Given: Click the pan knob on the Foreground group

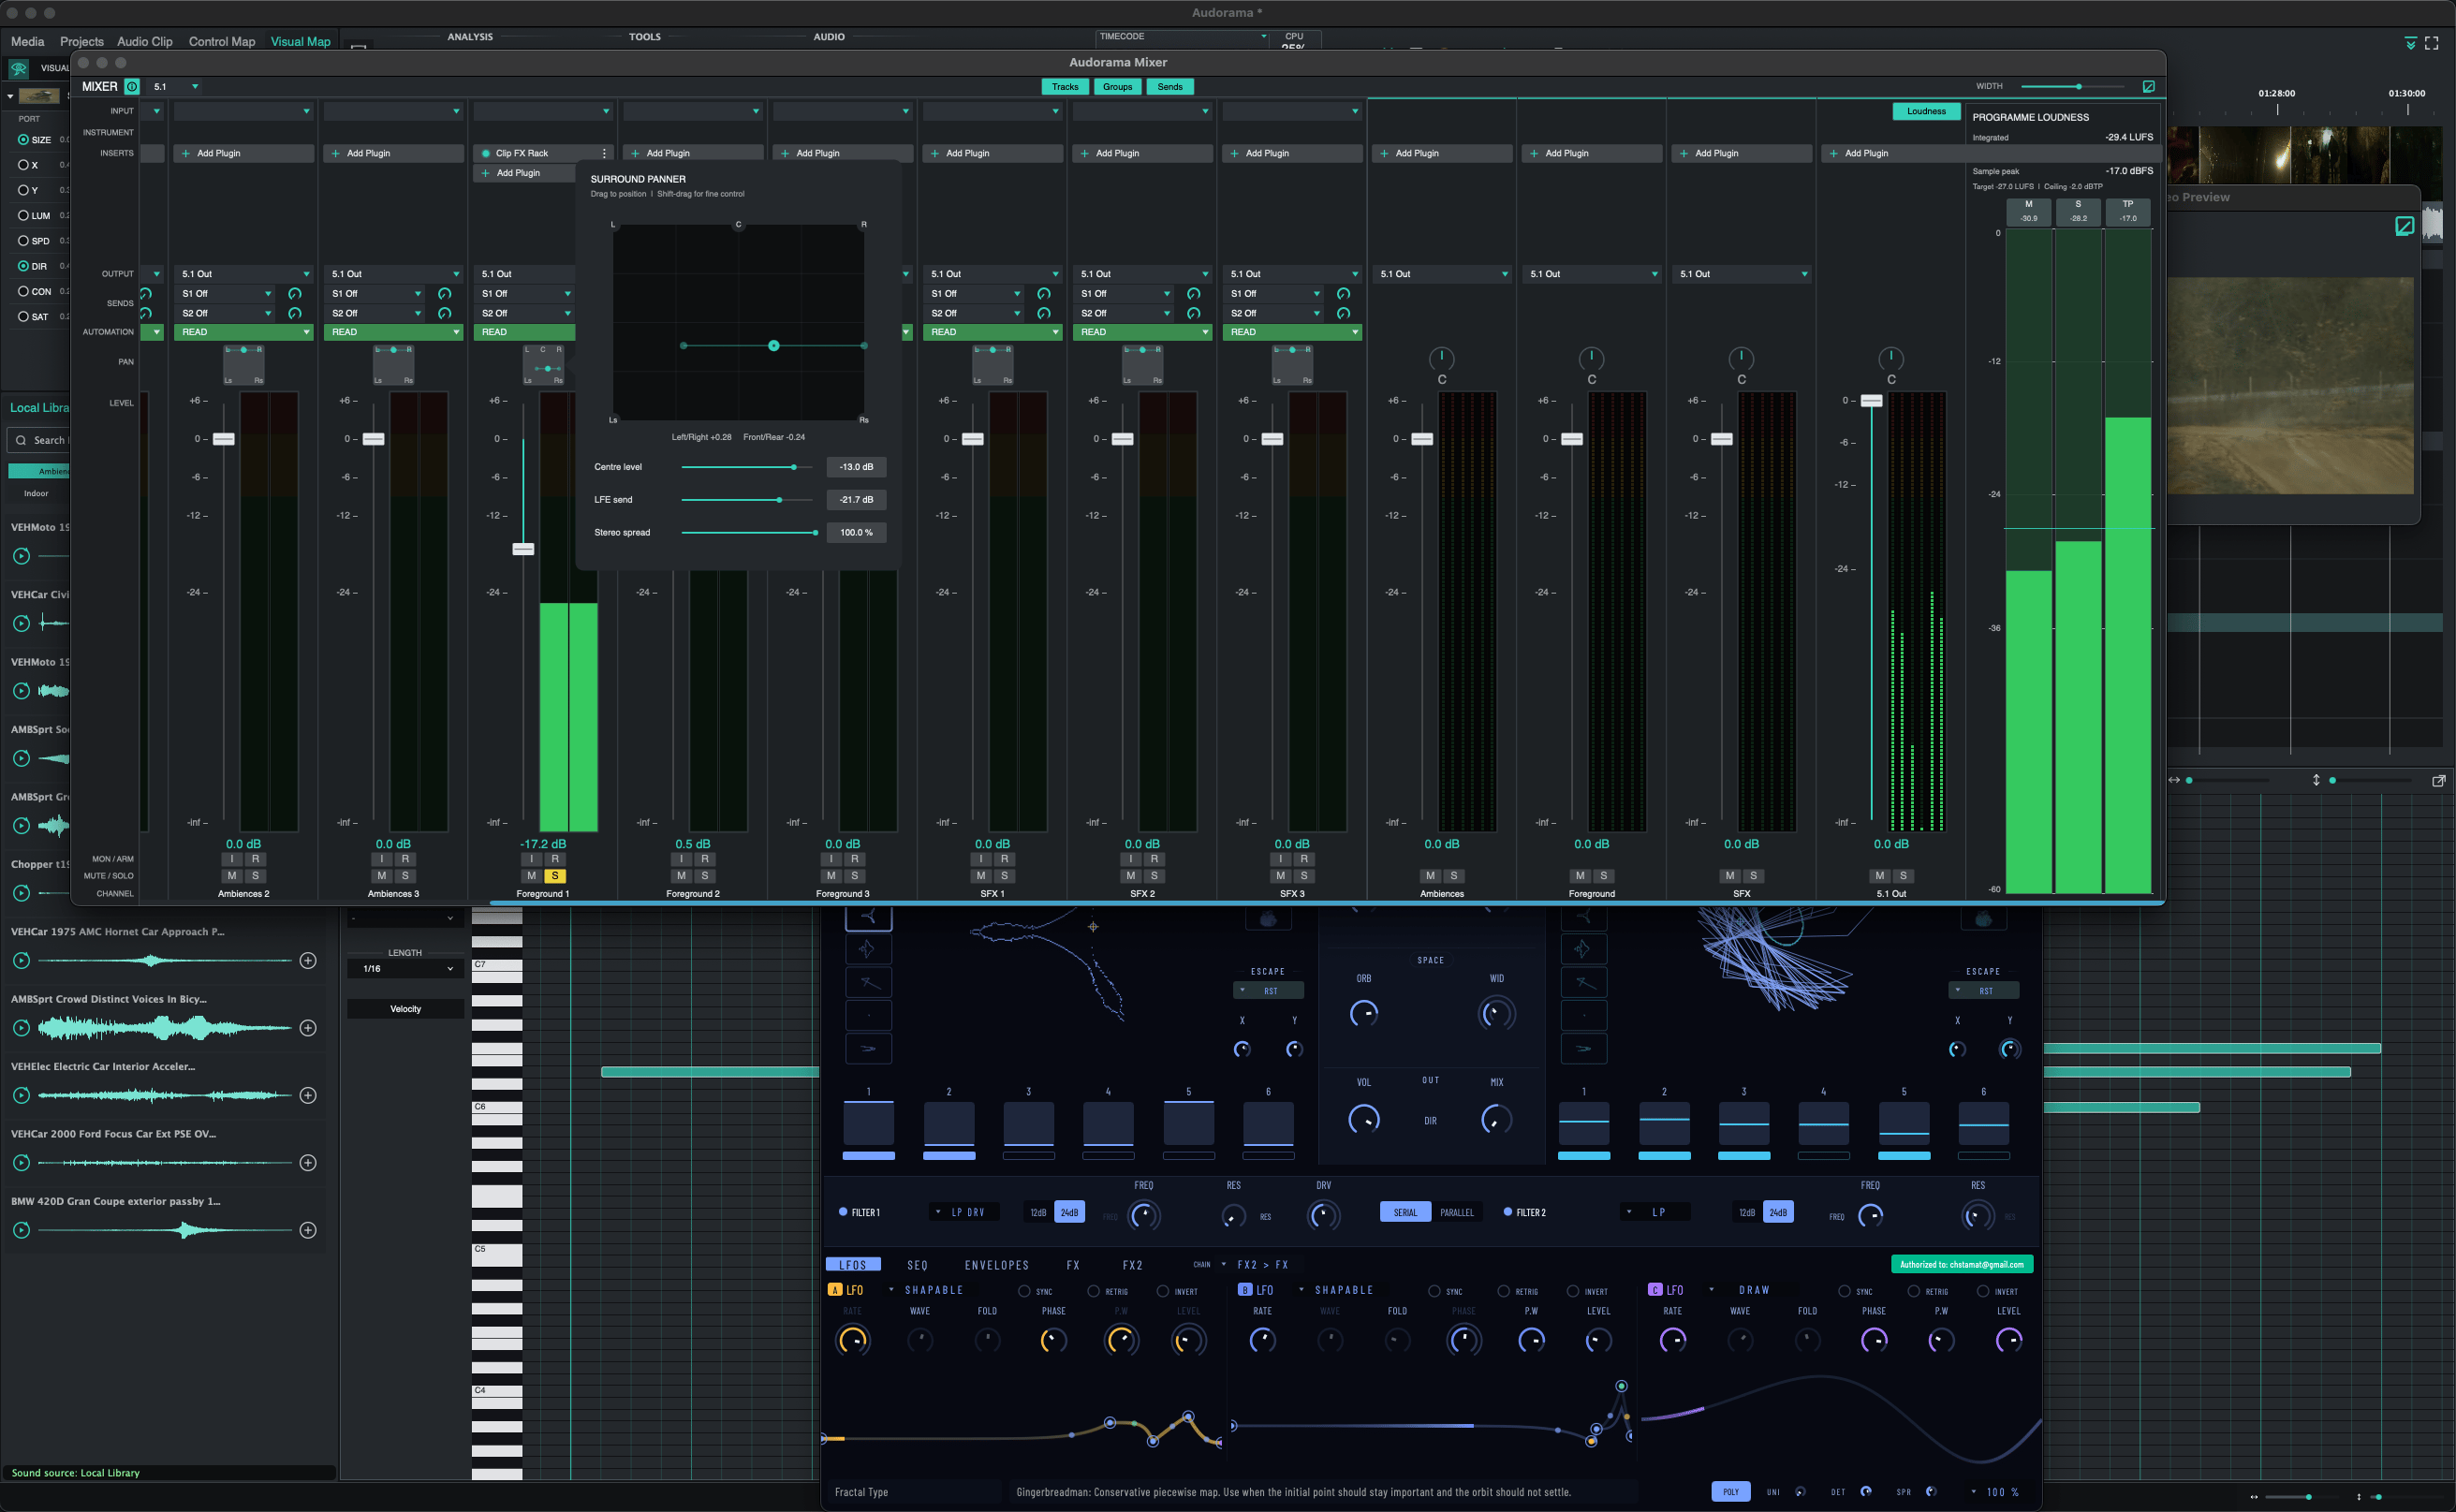Looking at the screenshot, I should click(1591, 358).
